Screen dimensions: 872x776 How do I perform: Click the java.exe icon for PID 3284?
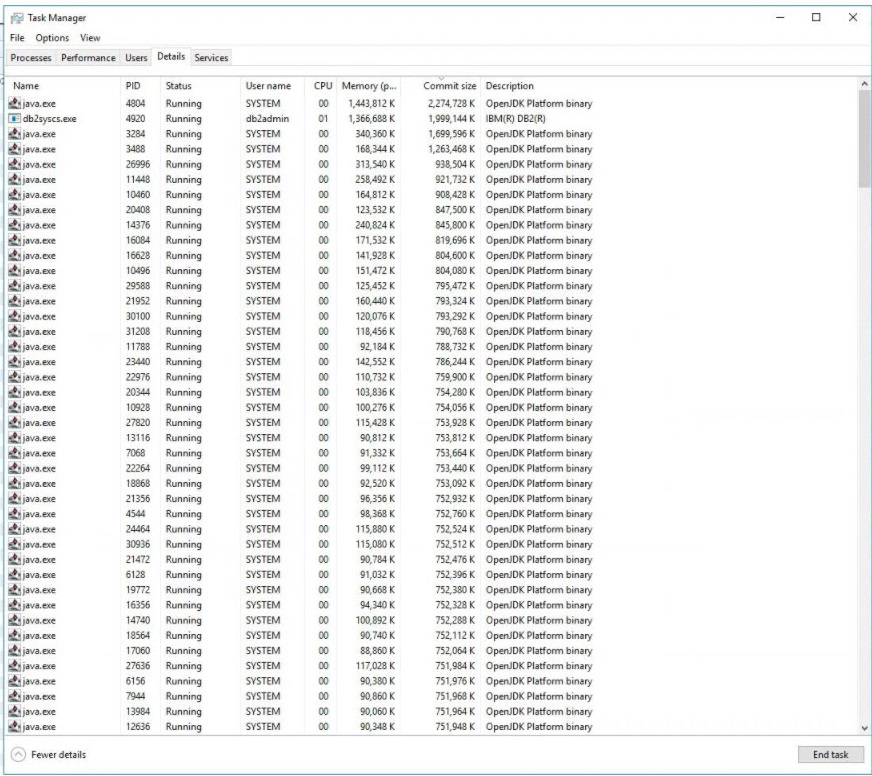(x=14, y=134)
